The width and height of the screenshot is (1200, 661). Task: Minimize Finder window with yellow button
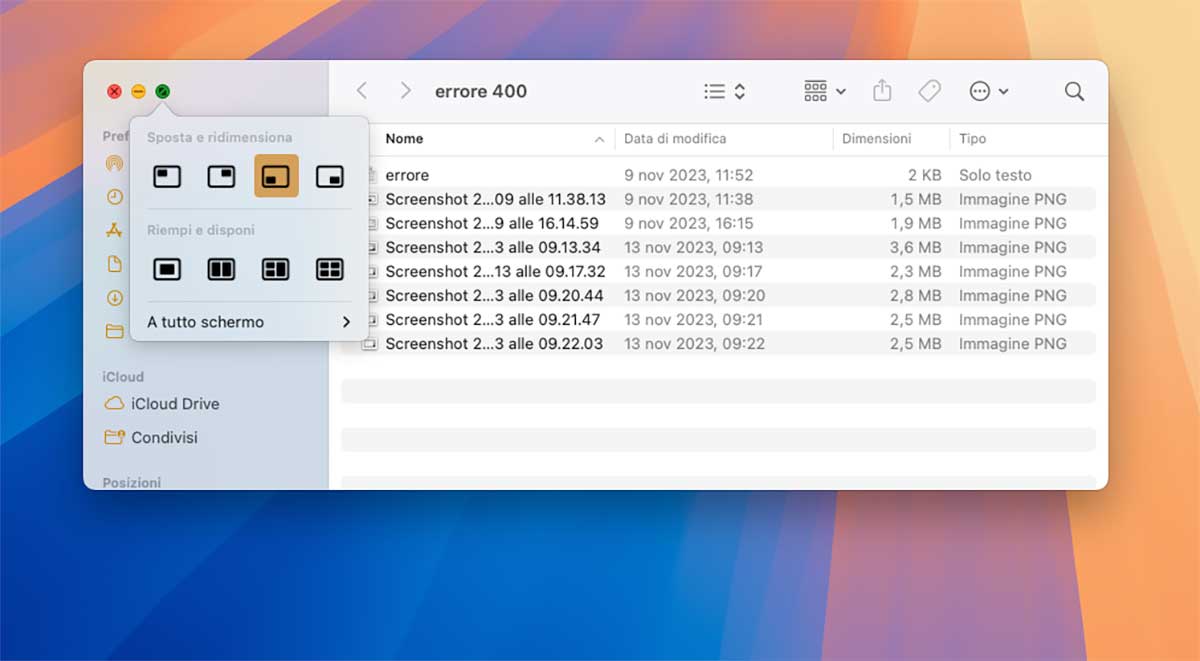138,91
